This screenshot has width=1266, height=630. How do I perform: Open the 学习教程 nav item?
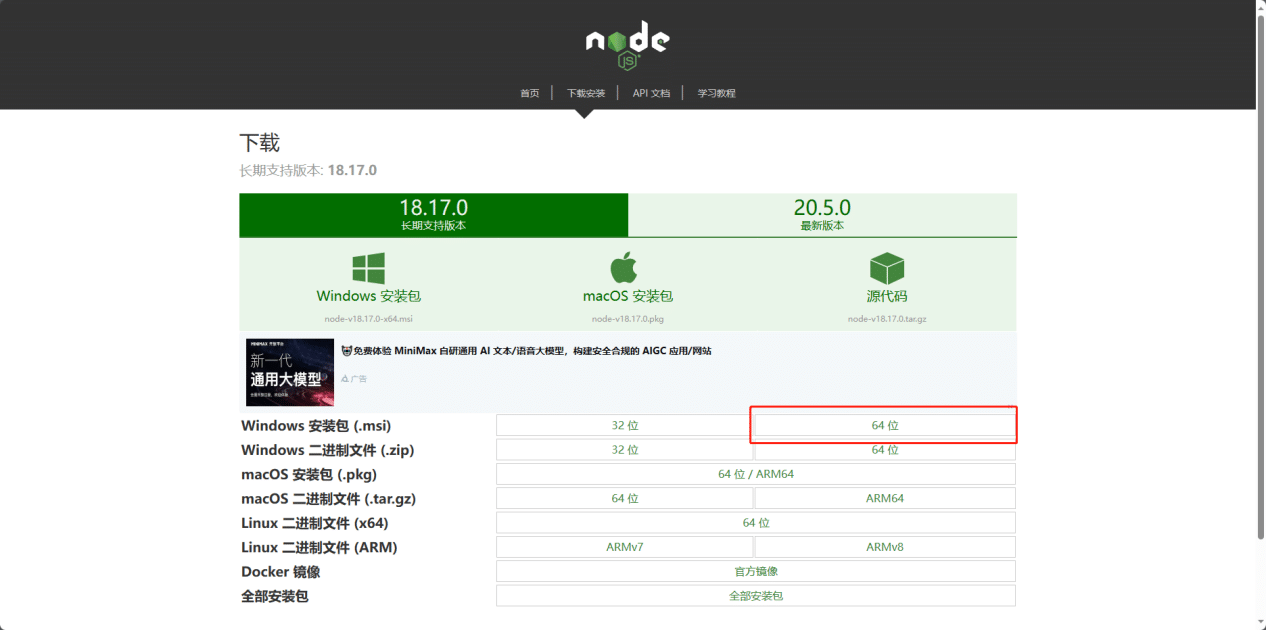(x=716, y=93)
